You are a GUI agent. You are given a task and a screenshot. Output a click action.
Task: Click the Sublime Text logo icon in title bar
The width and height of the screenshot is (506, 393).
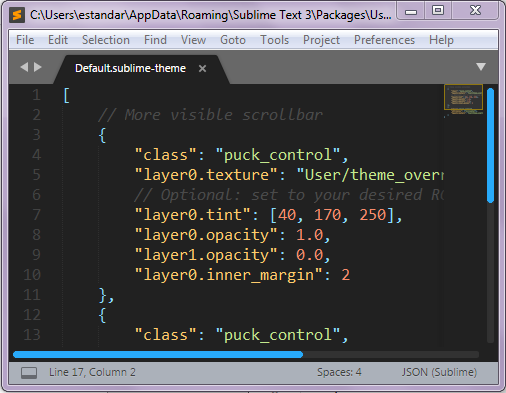(17, 15)
